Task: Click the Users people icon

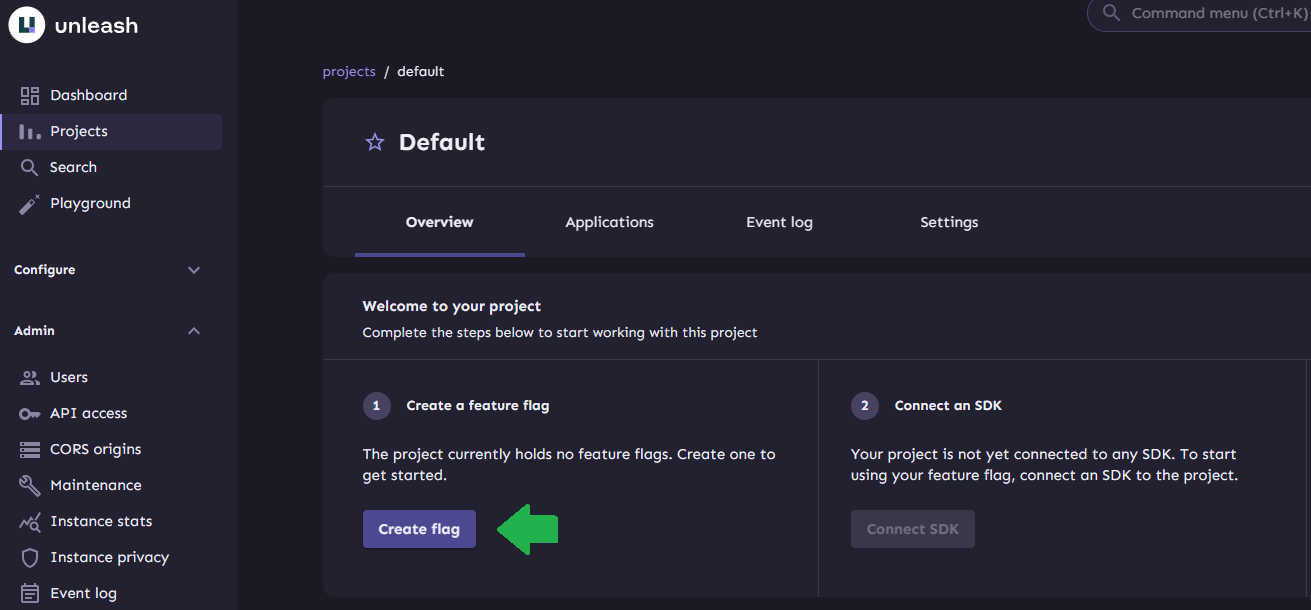Action: 30,377
